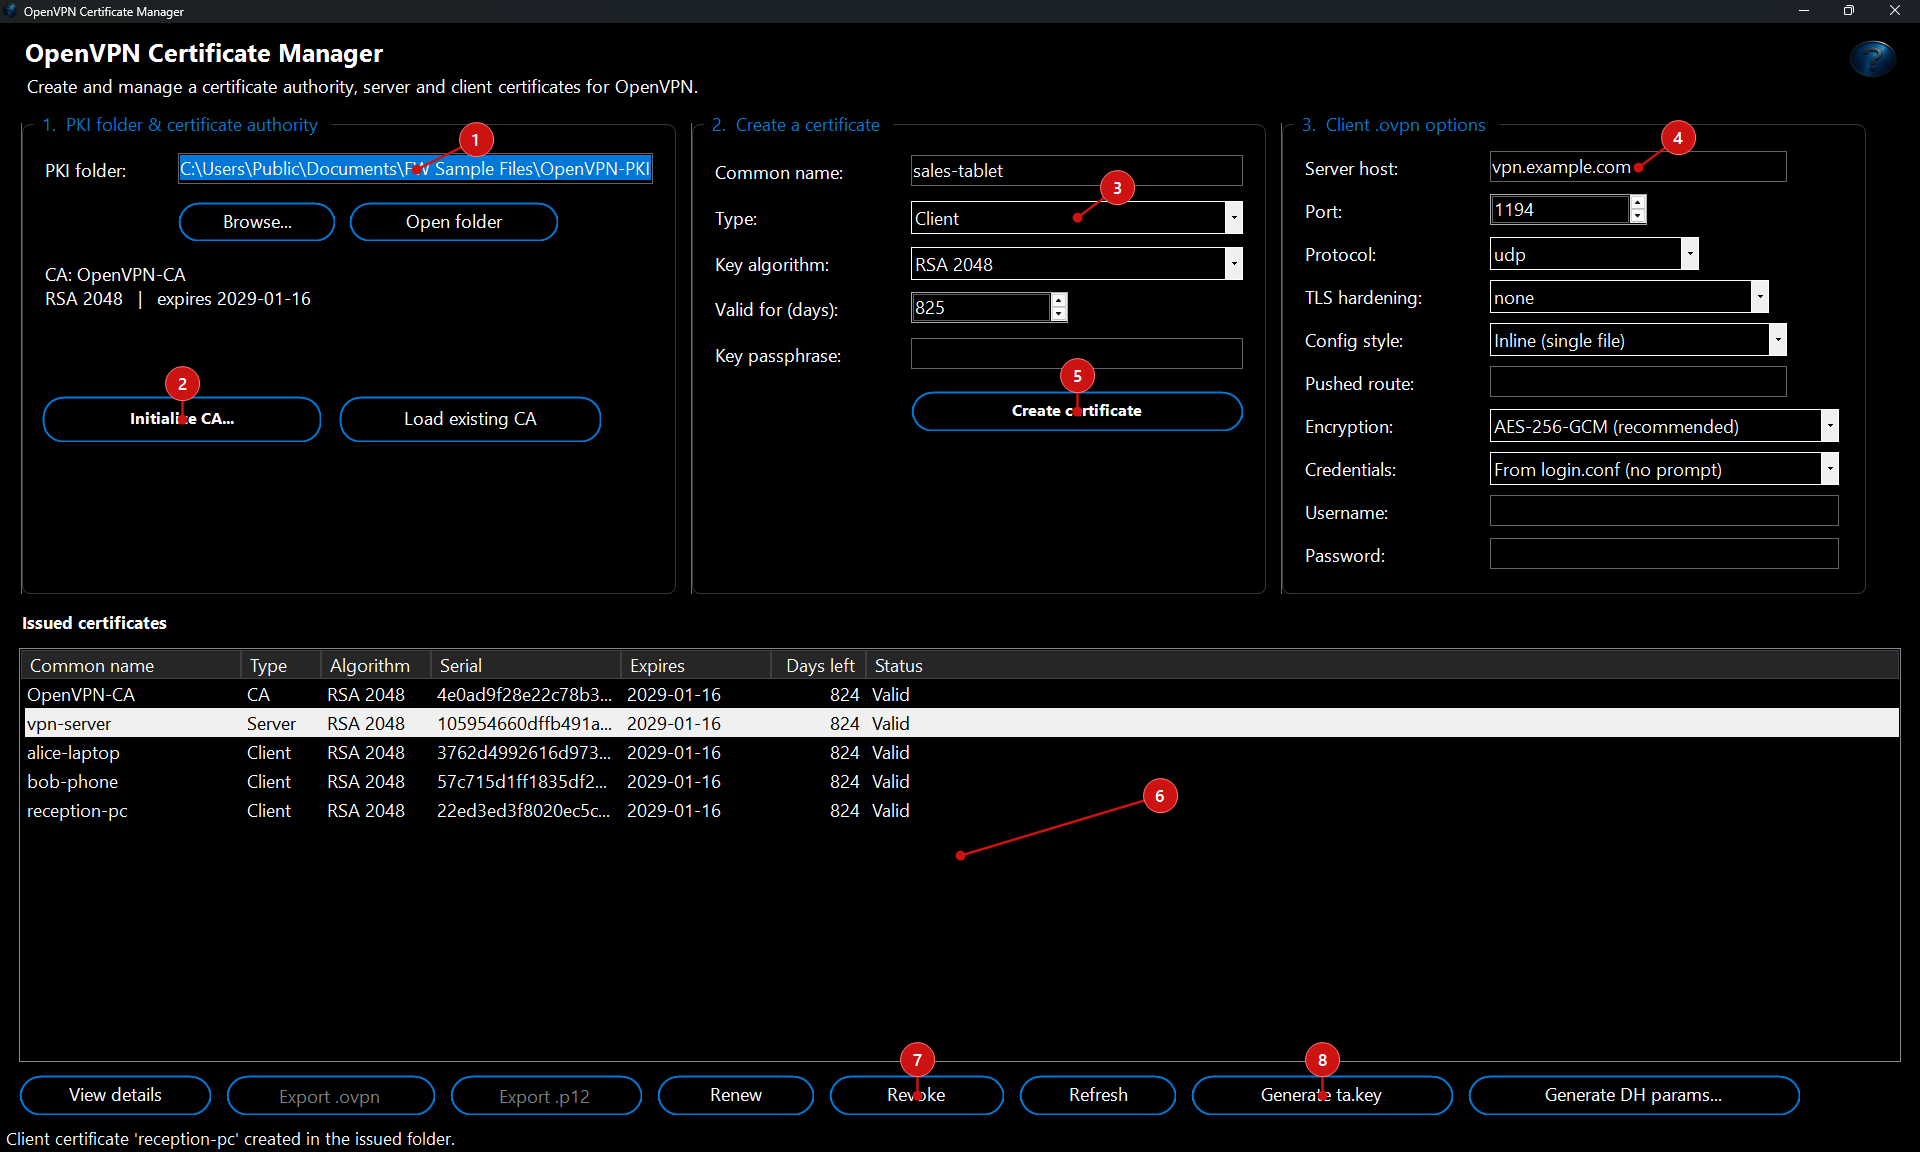1920x1152 pixels.
Task: Select the reception-pc certificate row
Action: pos(960,810)
